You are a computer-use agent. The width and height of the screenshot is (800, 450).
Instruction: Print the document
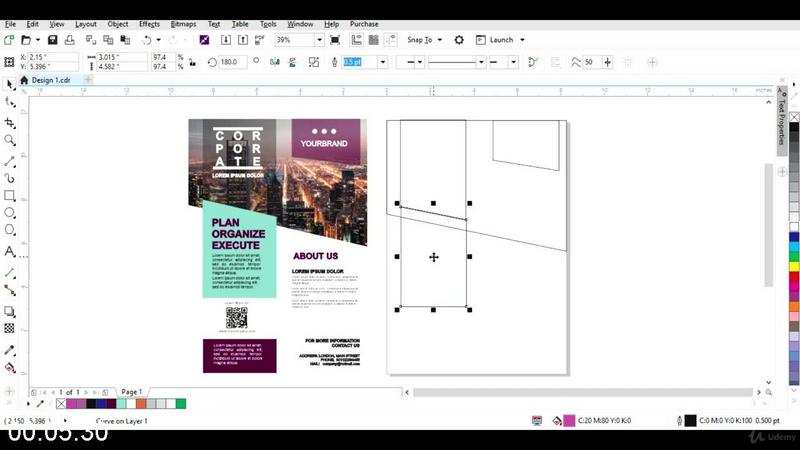69,40
